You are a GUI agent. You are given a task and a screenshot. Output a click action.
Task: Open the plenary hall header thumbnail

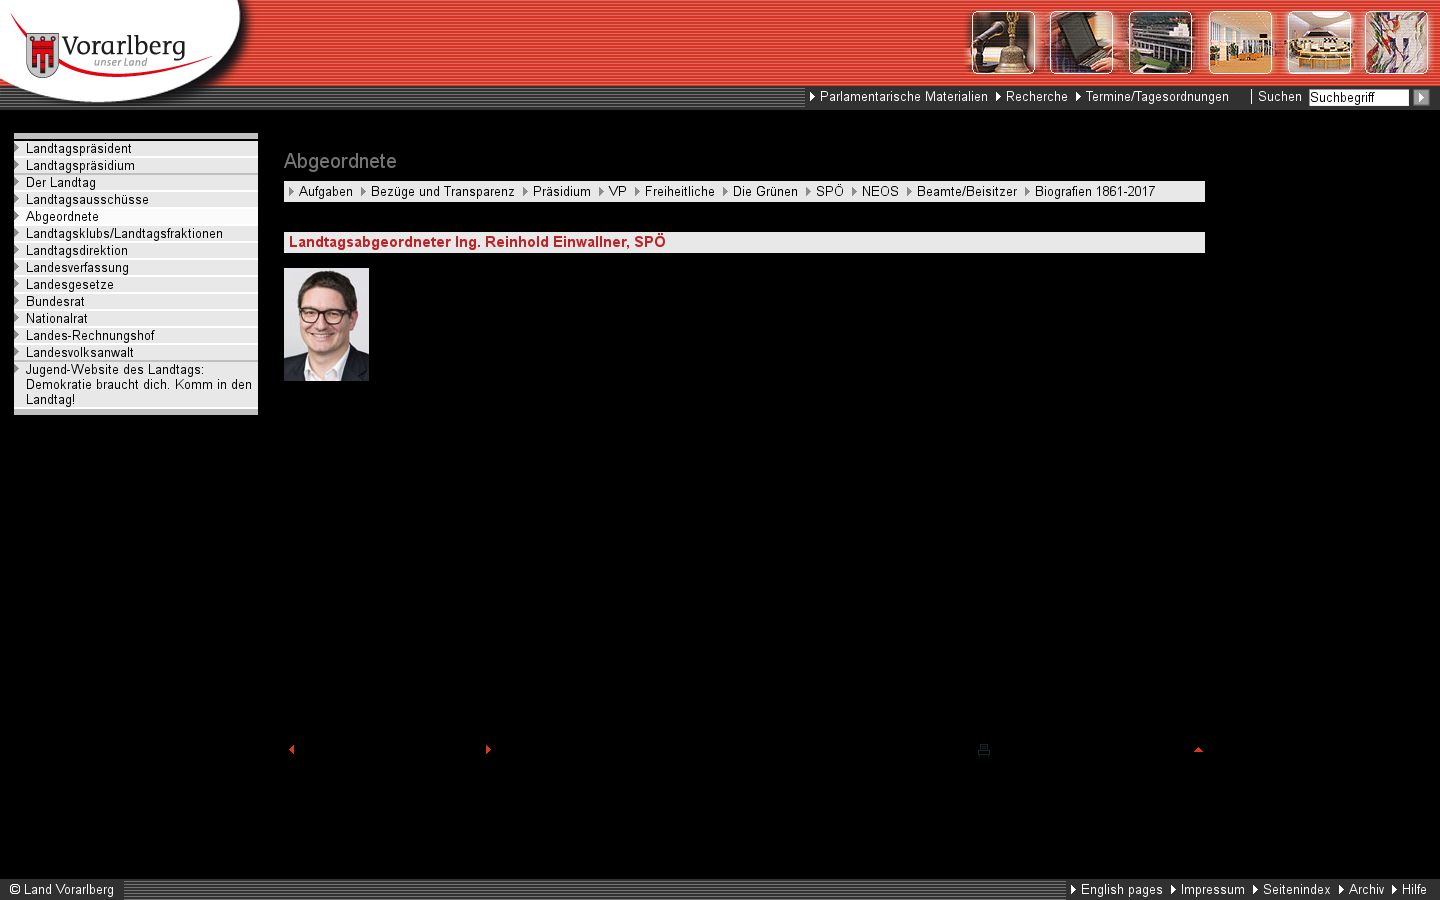coord(1319,42)
